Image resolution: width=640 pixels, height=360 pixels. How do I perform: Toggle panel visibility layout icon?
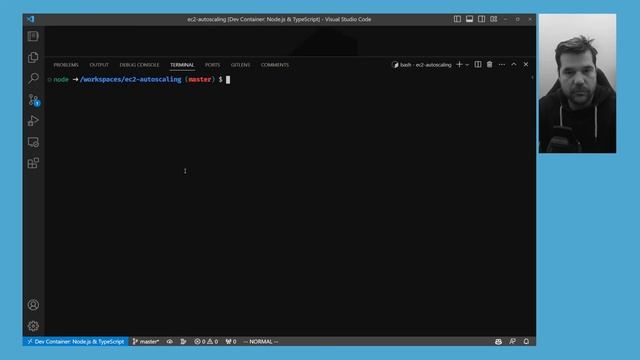(469, 19)
